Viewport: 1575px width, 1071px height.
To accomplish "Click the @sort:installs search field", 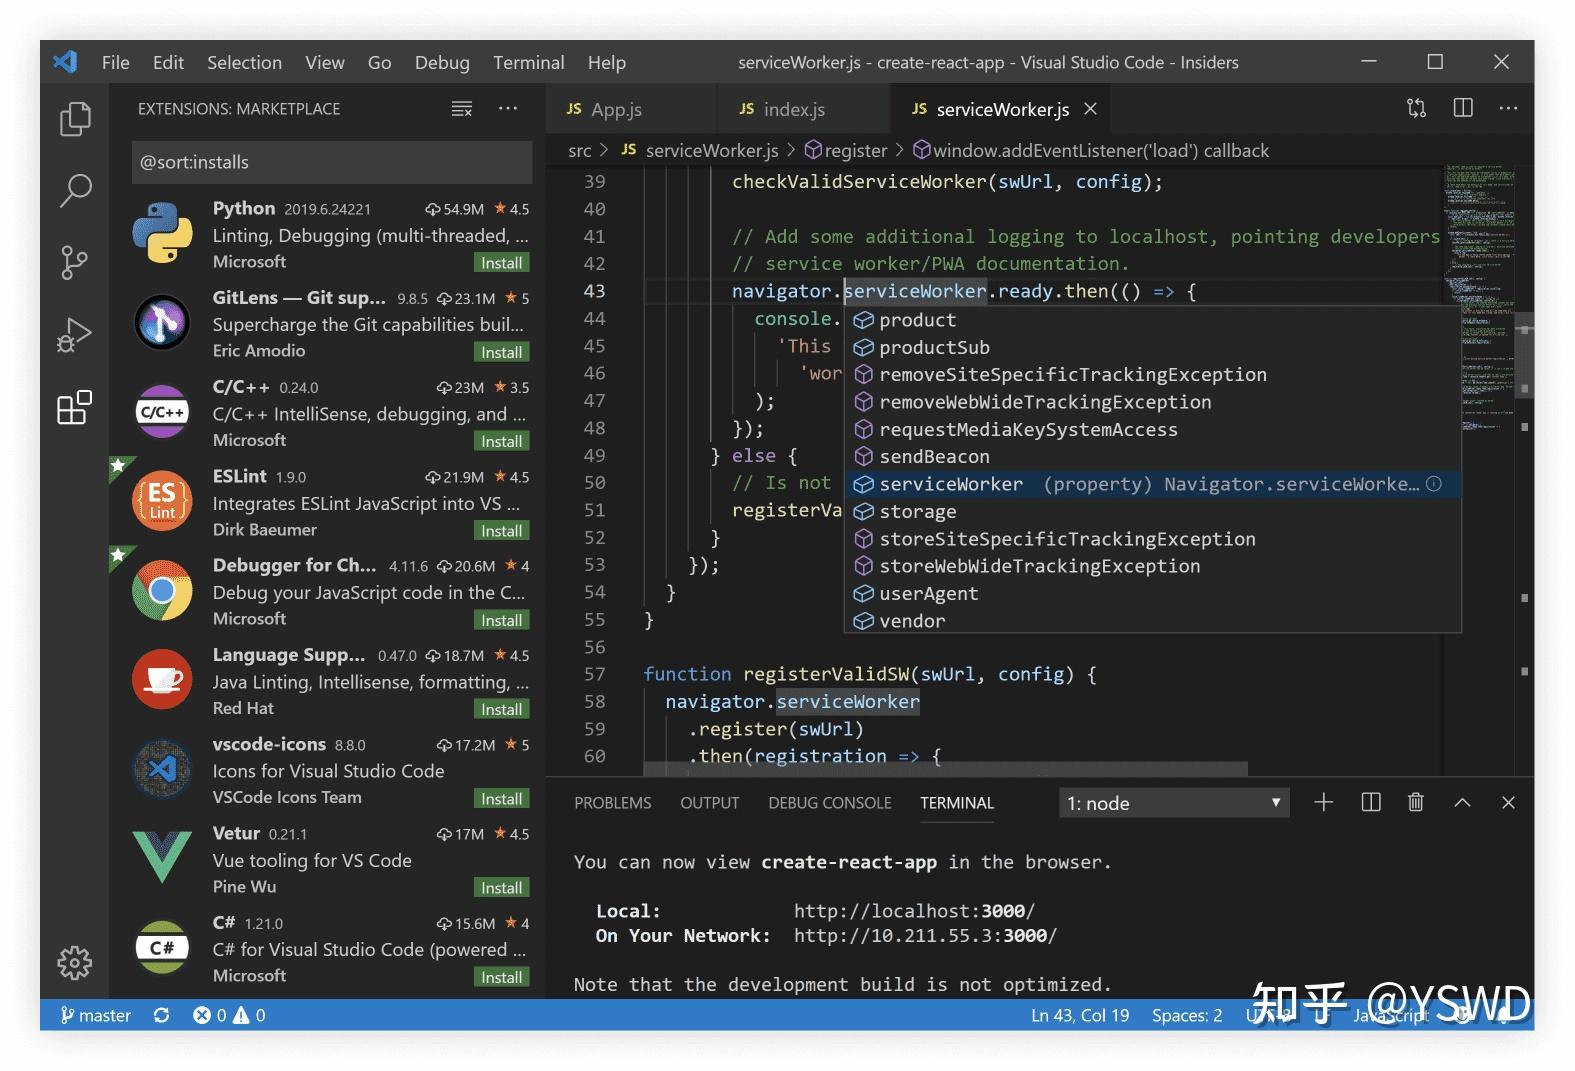I will coord(331,162).
